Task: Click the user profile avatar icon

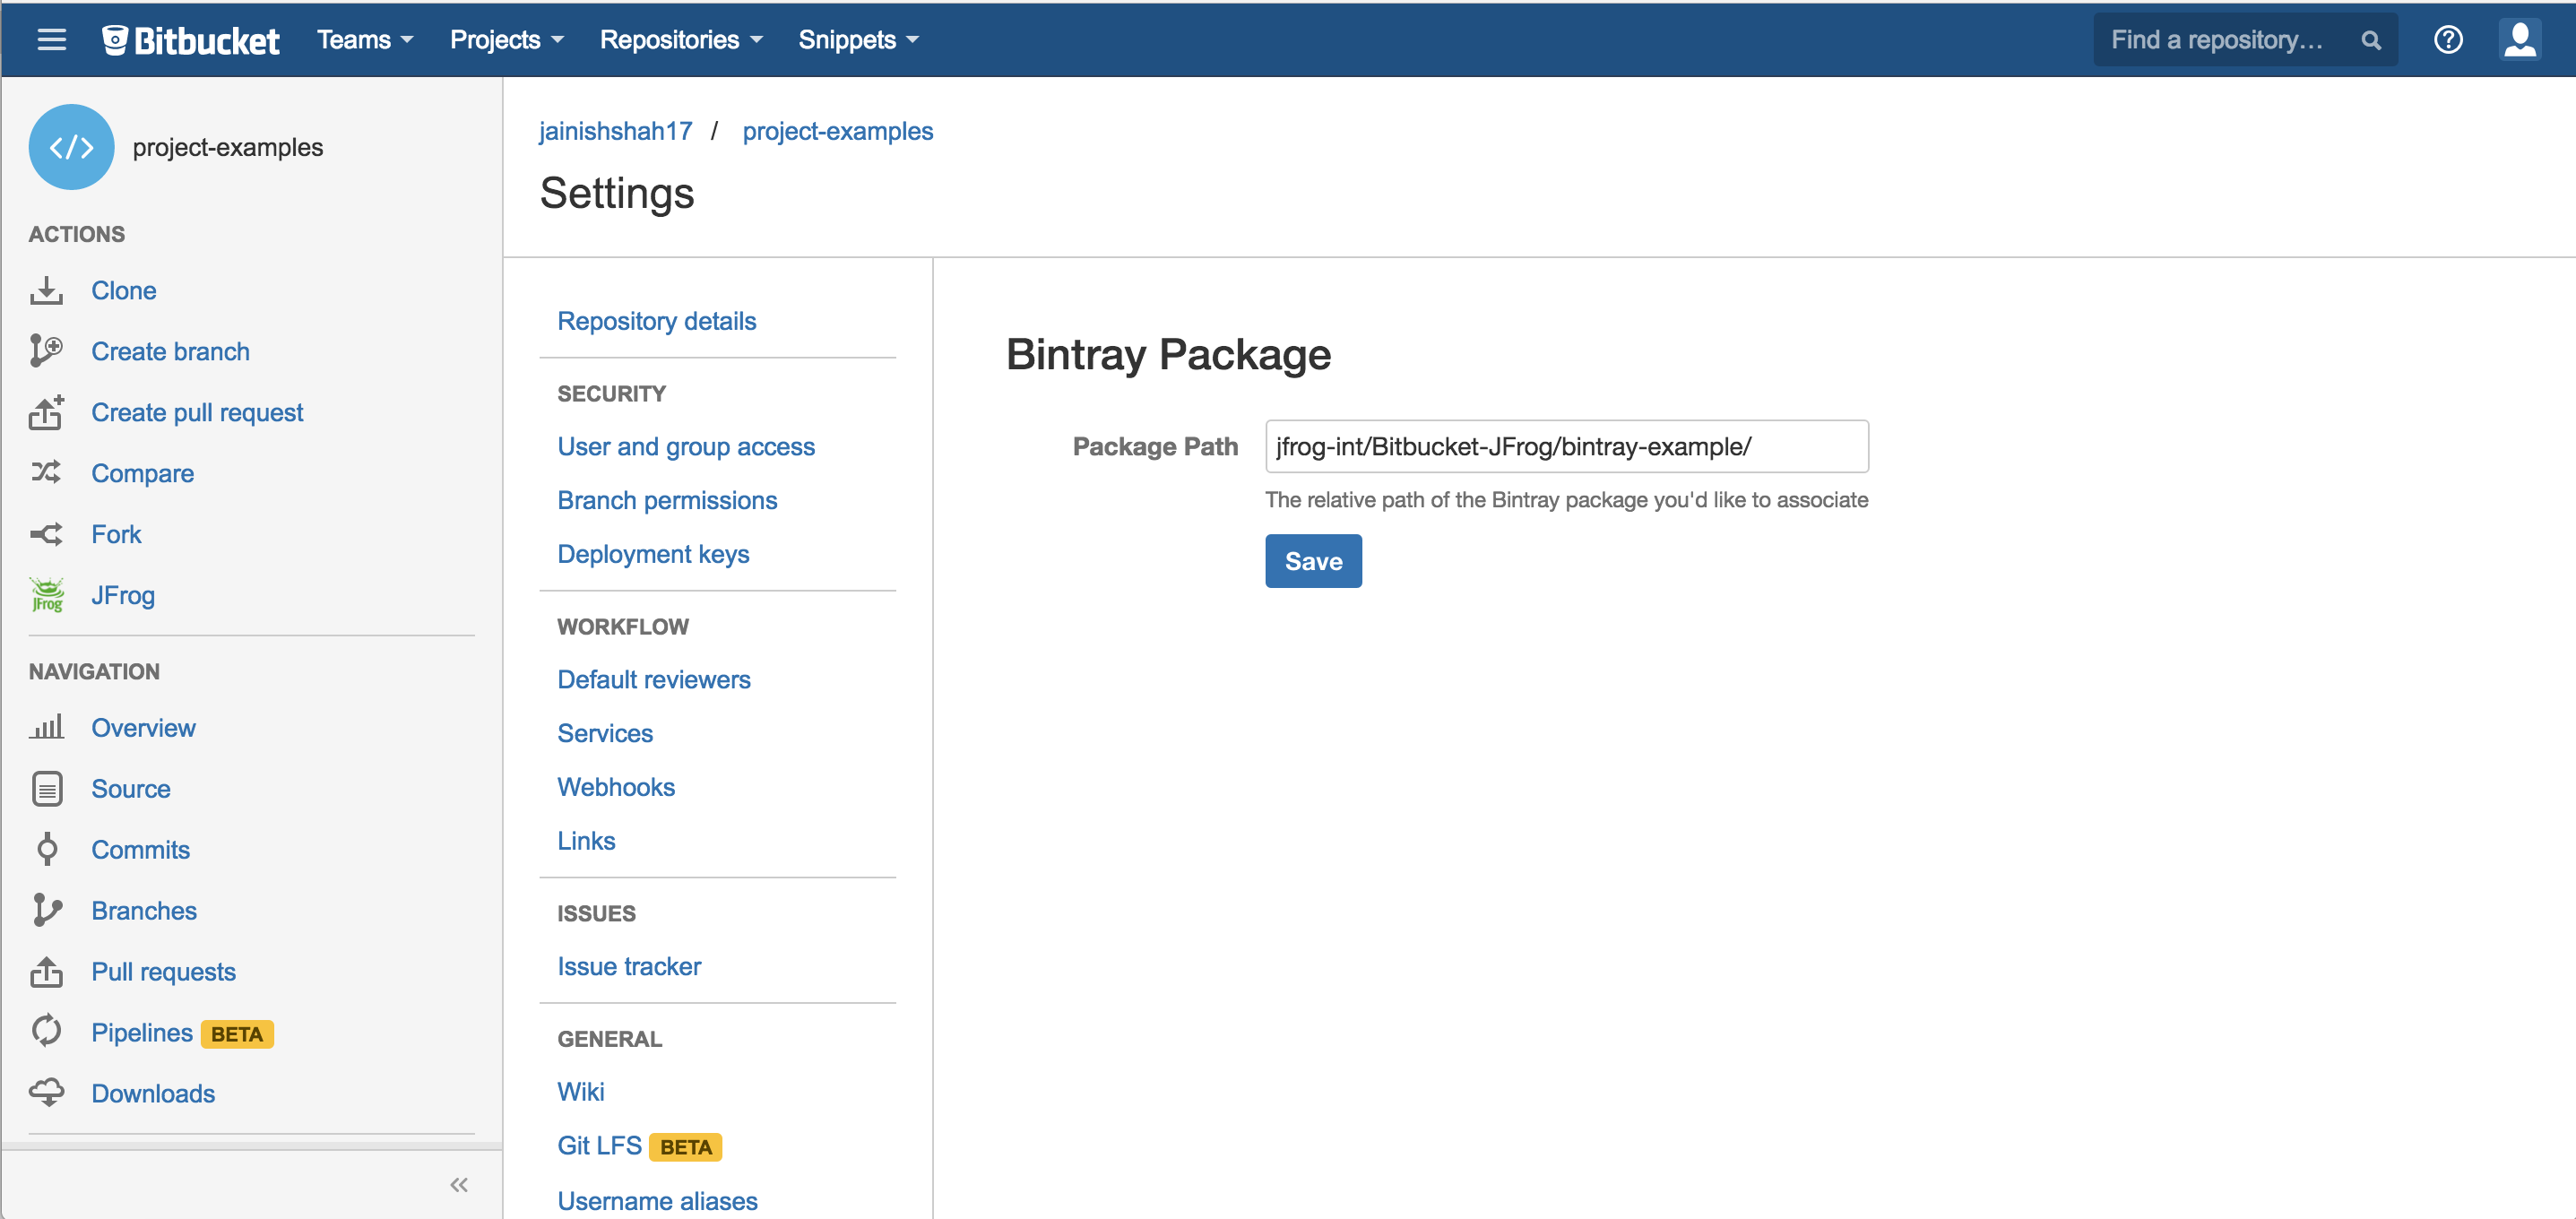Action: pos(2519,40)
